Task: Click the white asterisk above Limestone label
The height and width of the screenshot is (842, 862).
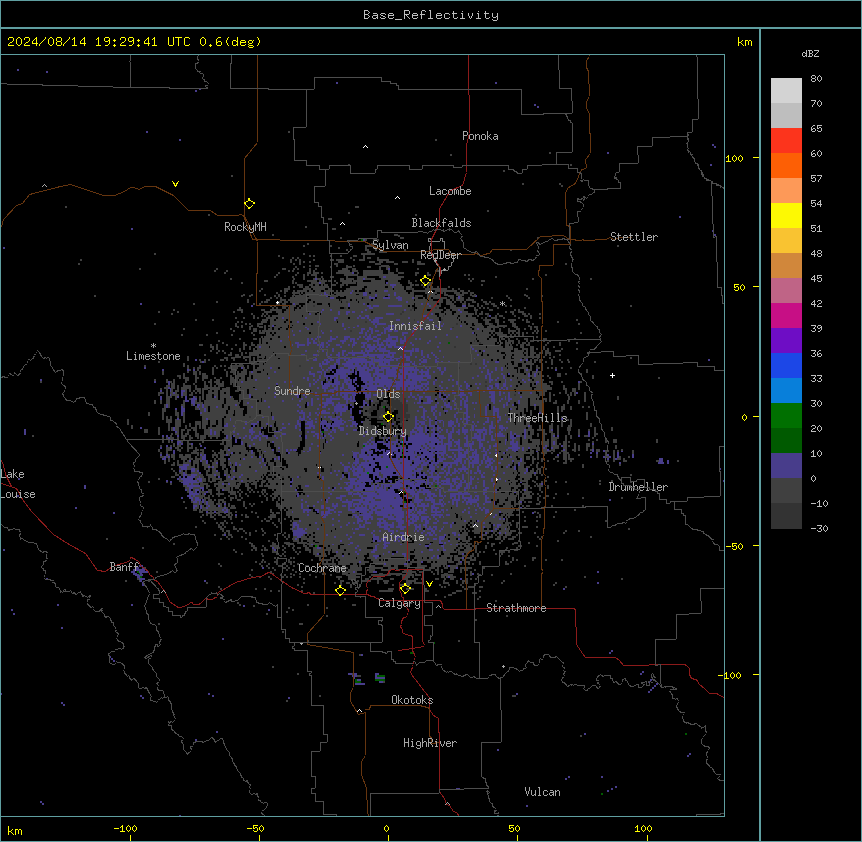Action: coord(153,346)
